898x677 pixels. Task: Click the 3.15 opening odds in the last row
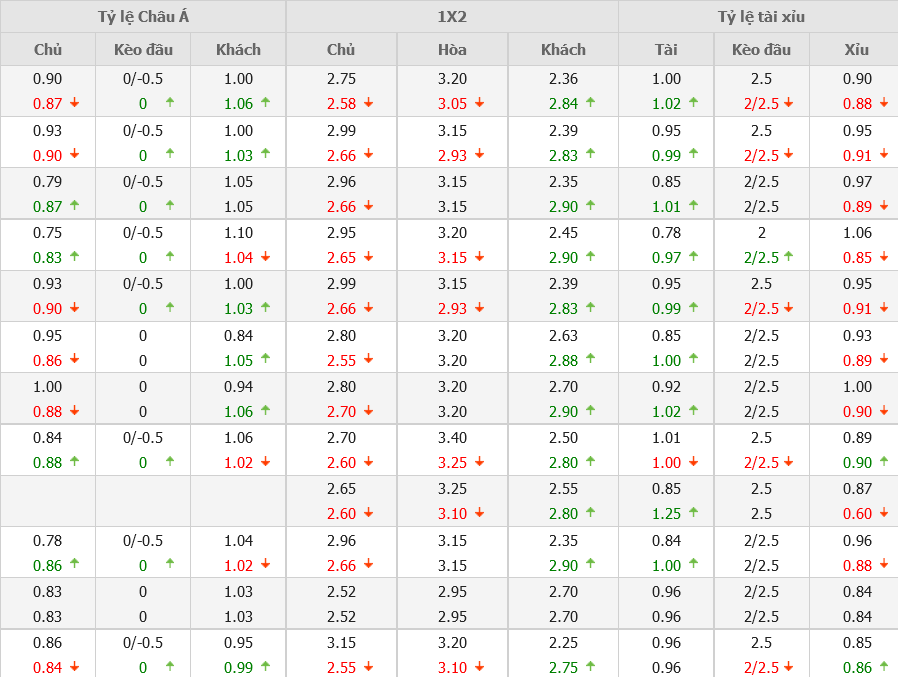341,642
